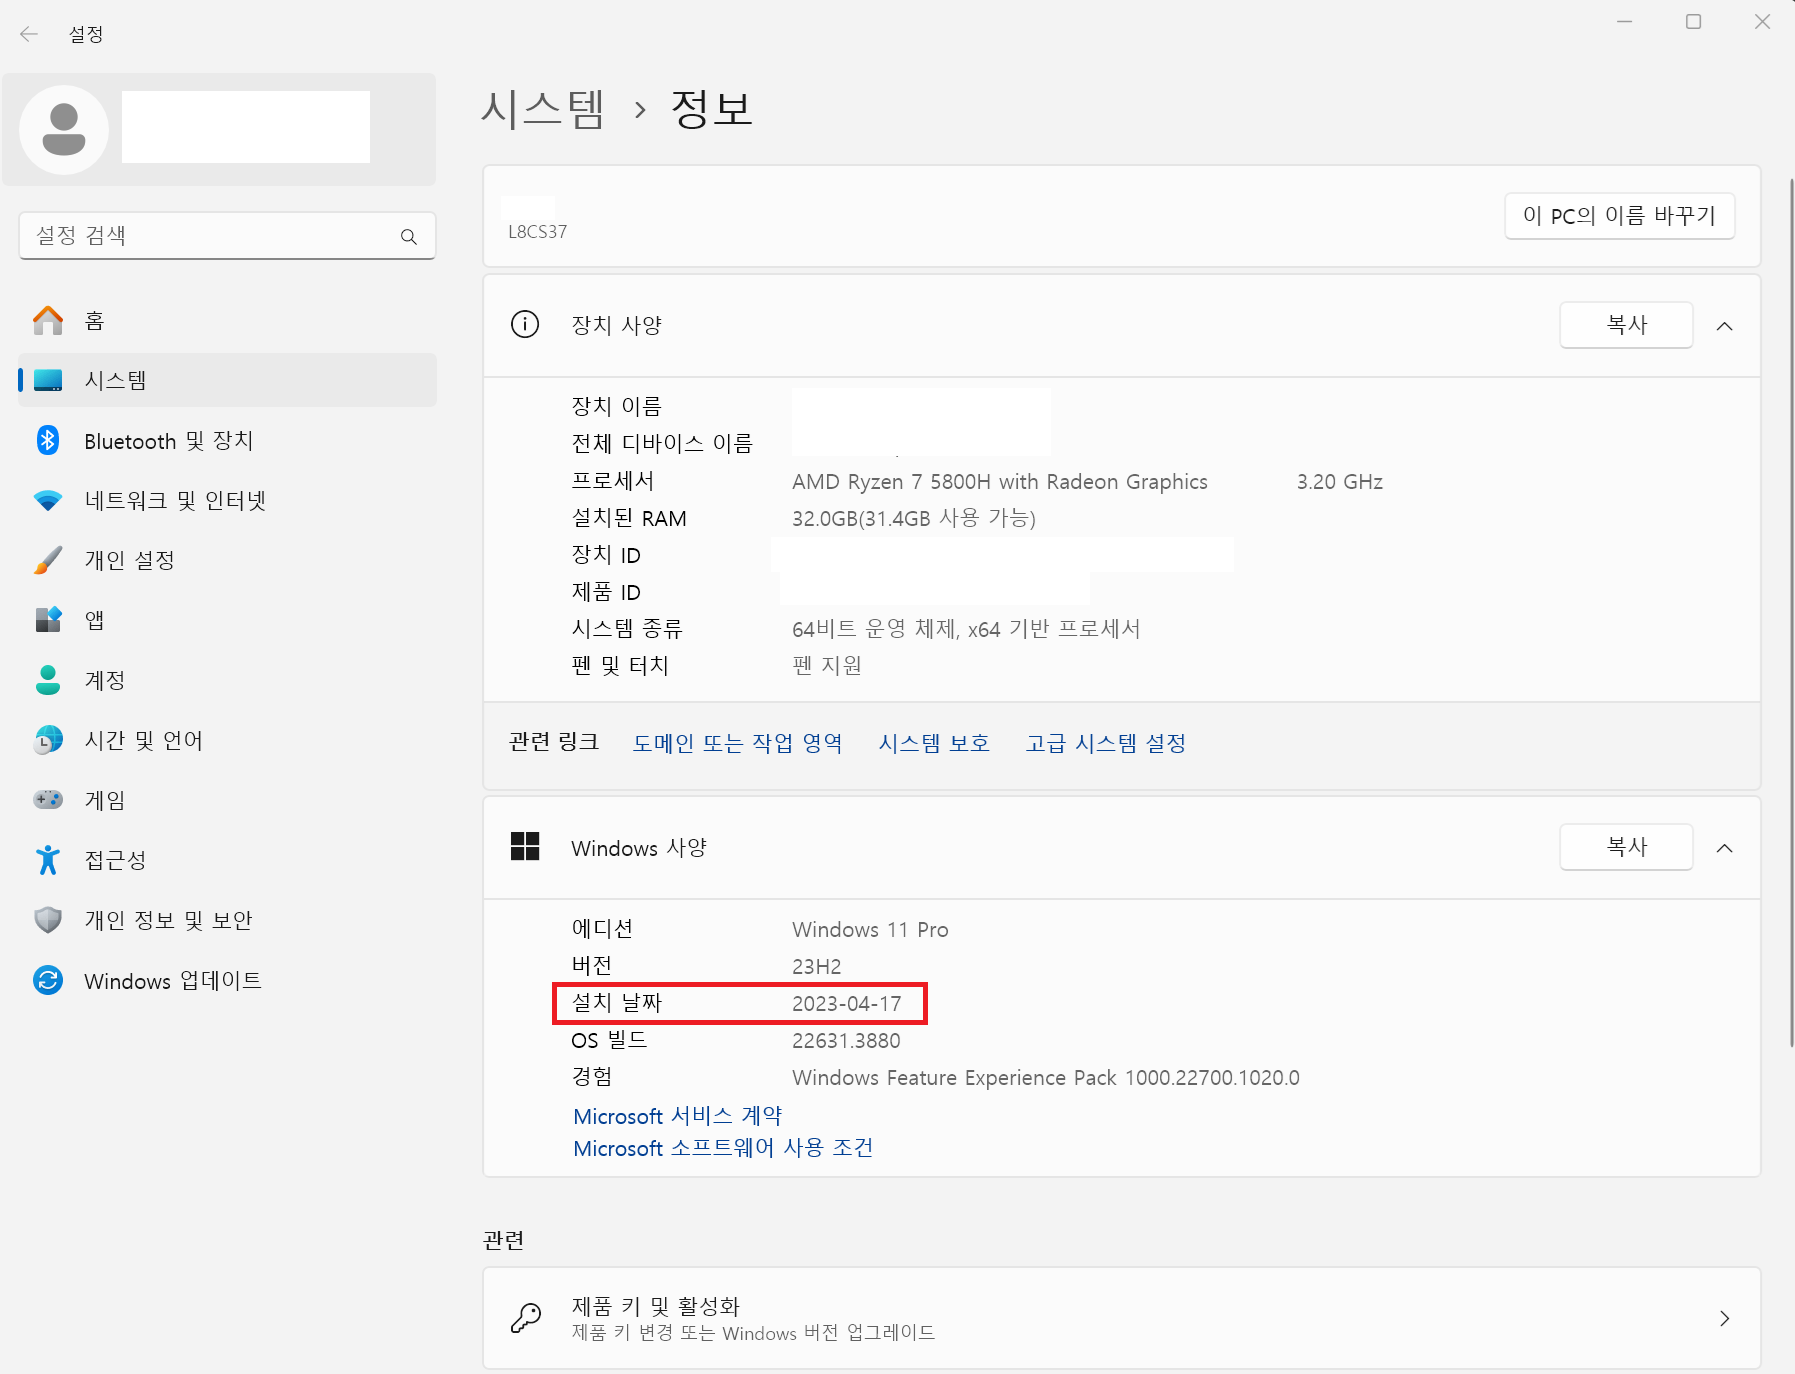Click the Home house icon
Screen dimensions: 1795x1374
(48, 320)
